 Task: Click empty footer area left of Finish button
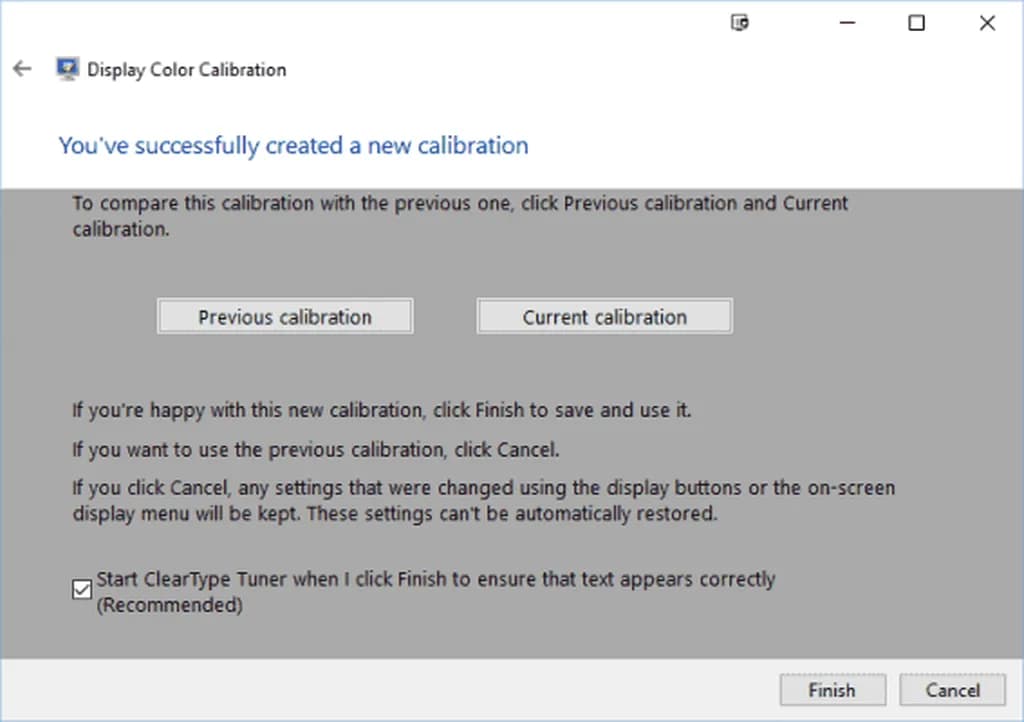(x=400, y=690)
